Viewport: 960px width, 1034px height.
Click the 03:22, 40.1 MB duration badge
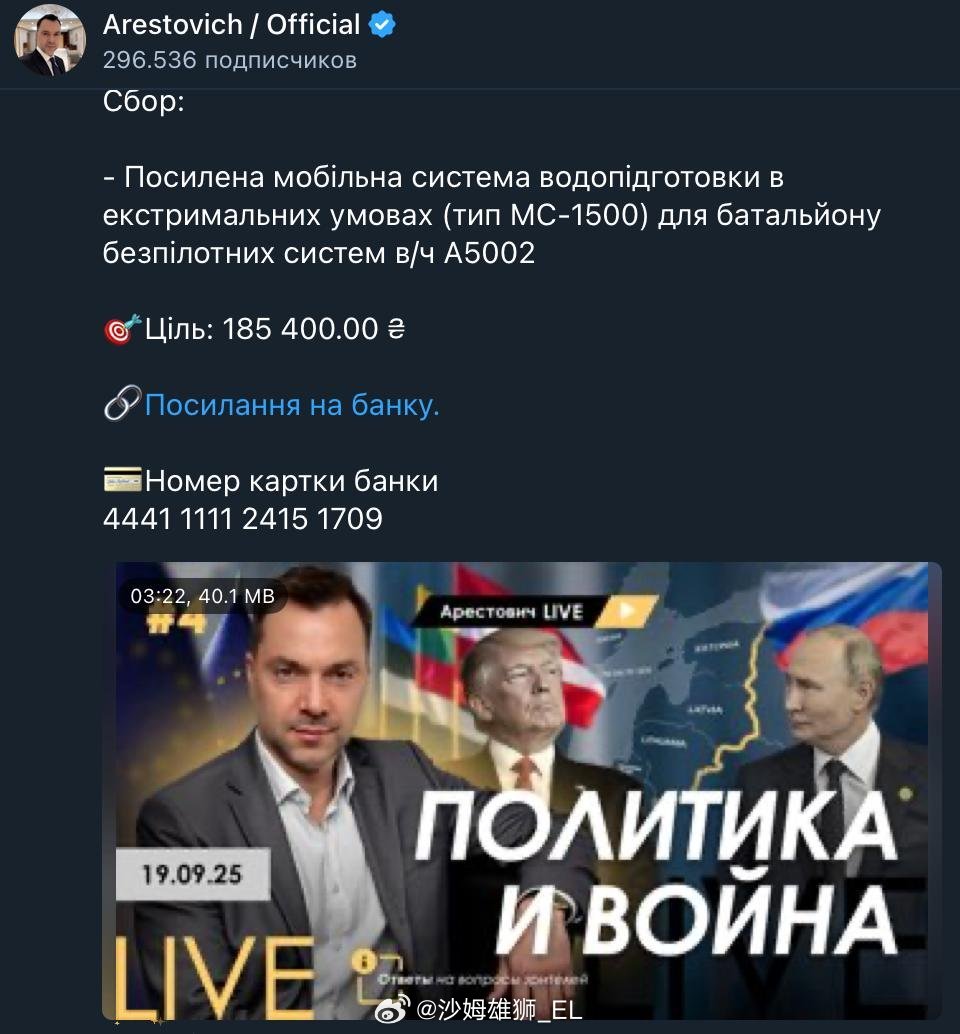[x=202, y=596]
